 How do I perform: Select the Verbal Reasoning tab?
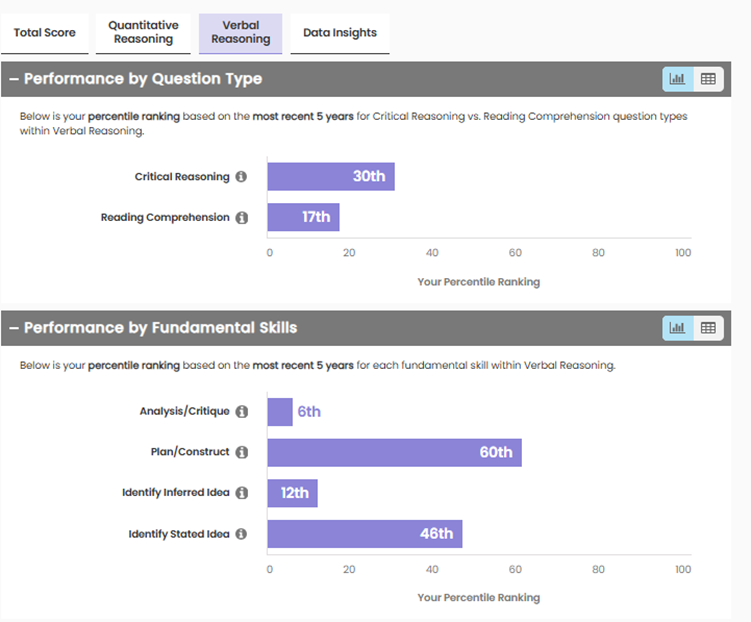[x=240, y=33]
